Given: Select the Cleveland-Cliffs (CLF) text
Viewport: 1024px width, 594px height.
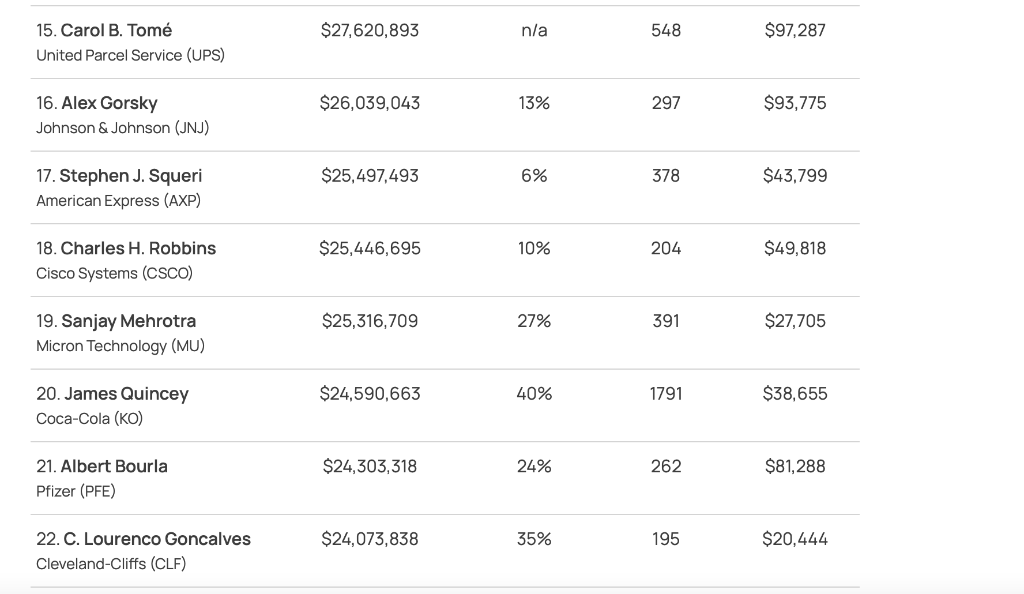Looking at the screenshot, I should (x=111, y=564).
